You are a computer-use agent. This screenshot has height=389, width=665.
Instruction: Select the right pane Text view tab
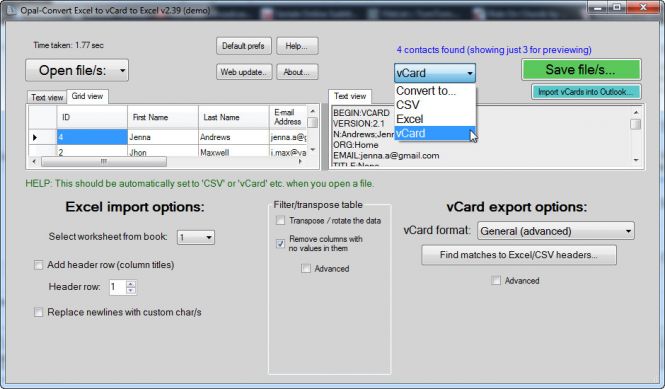tap(350, 96)
